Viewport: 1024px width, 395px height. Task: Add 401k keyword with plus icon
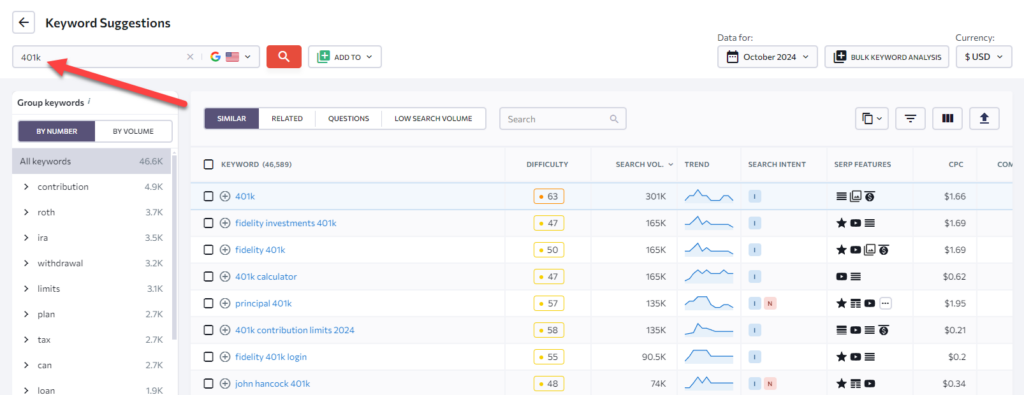coord(225,197)
